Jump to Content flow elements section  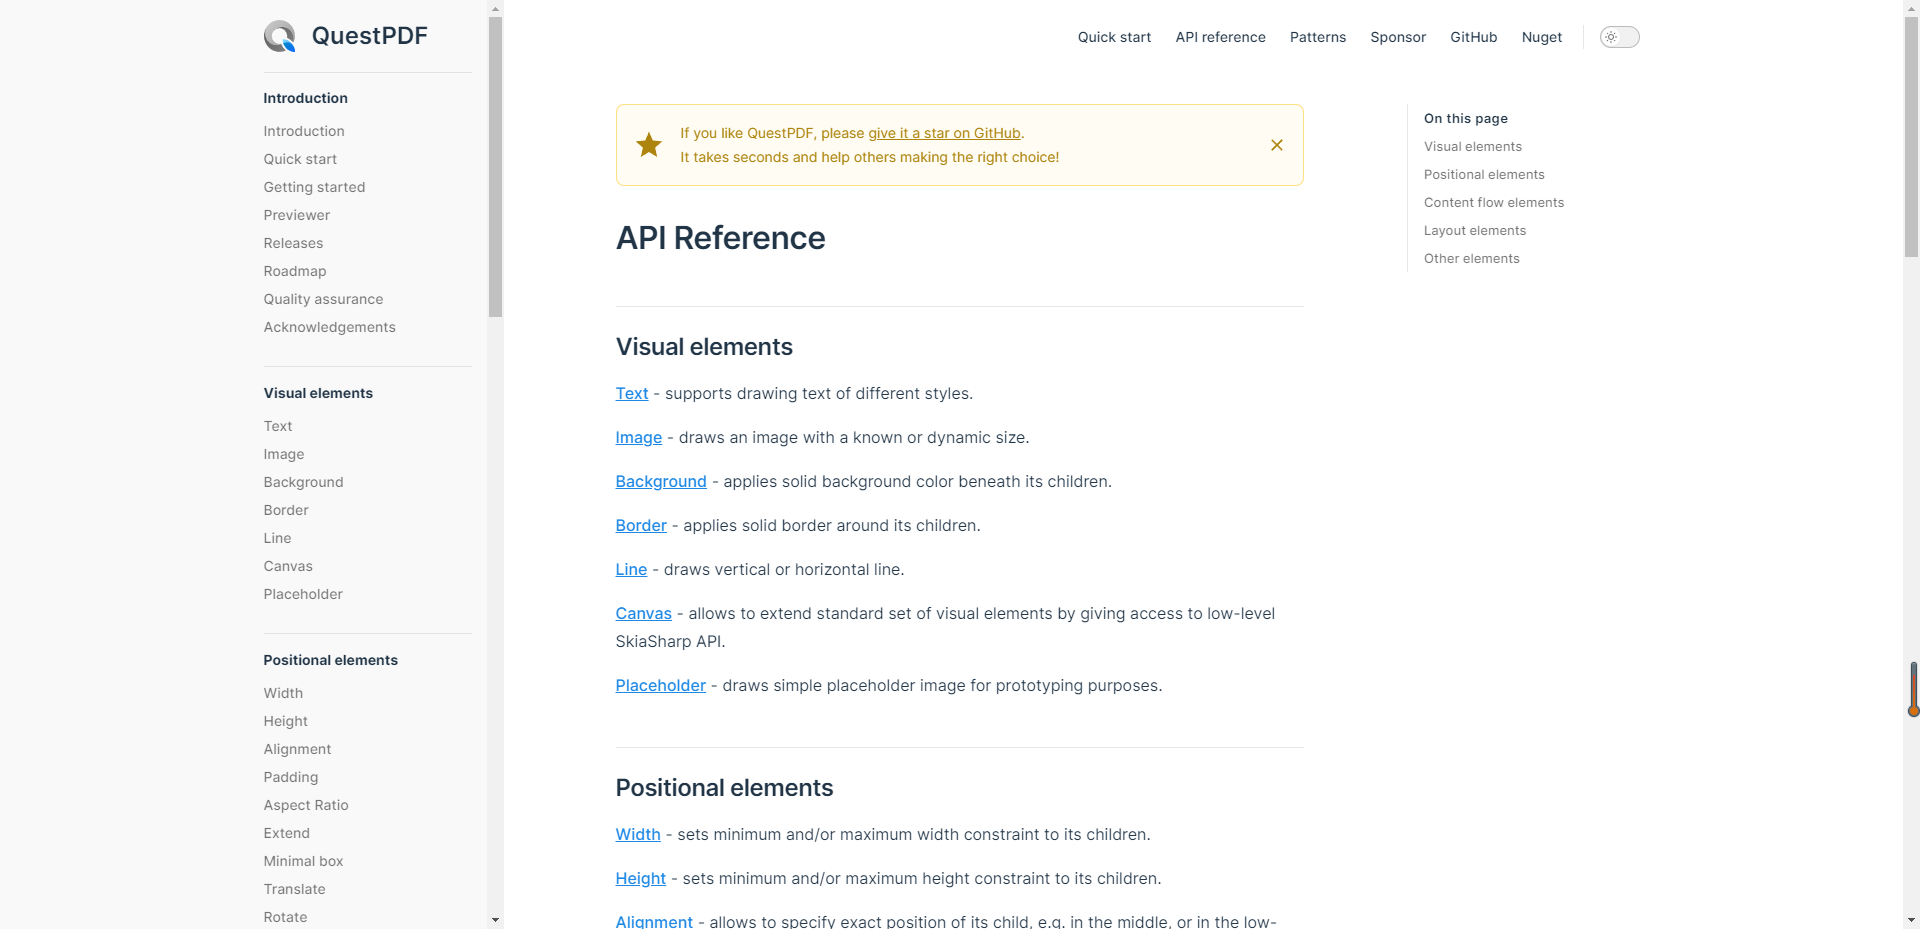coord(1494,203)
